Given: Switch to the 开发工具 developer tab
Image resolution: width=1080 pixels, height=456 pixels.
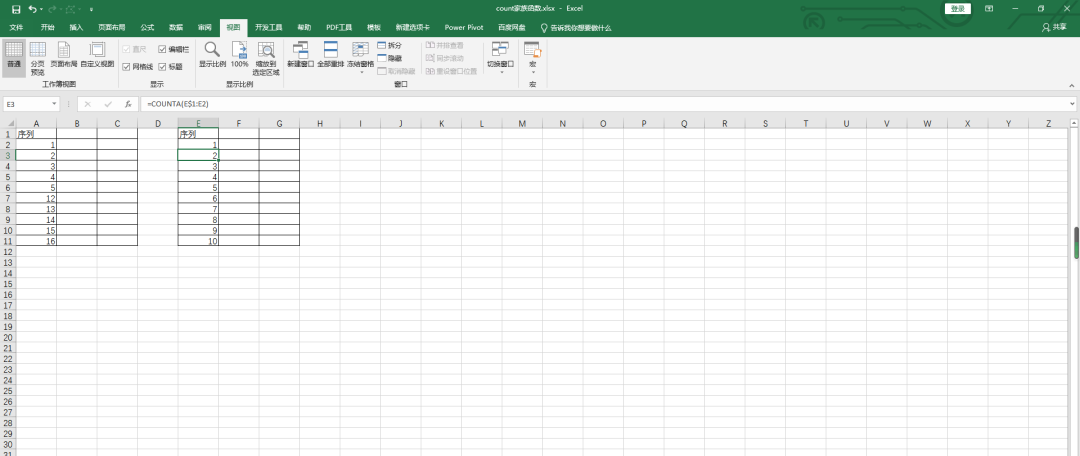Looking at the screenshot, I should pyautogui.click(x=269, y=28).
